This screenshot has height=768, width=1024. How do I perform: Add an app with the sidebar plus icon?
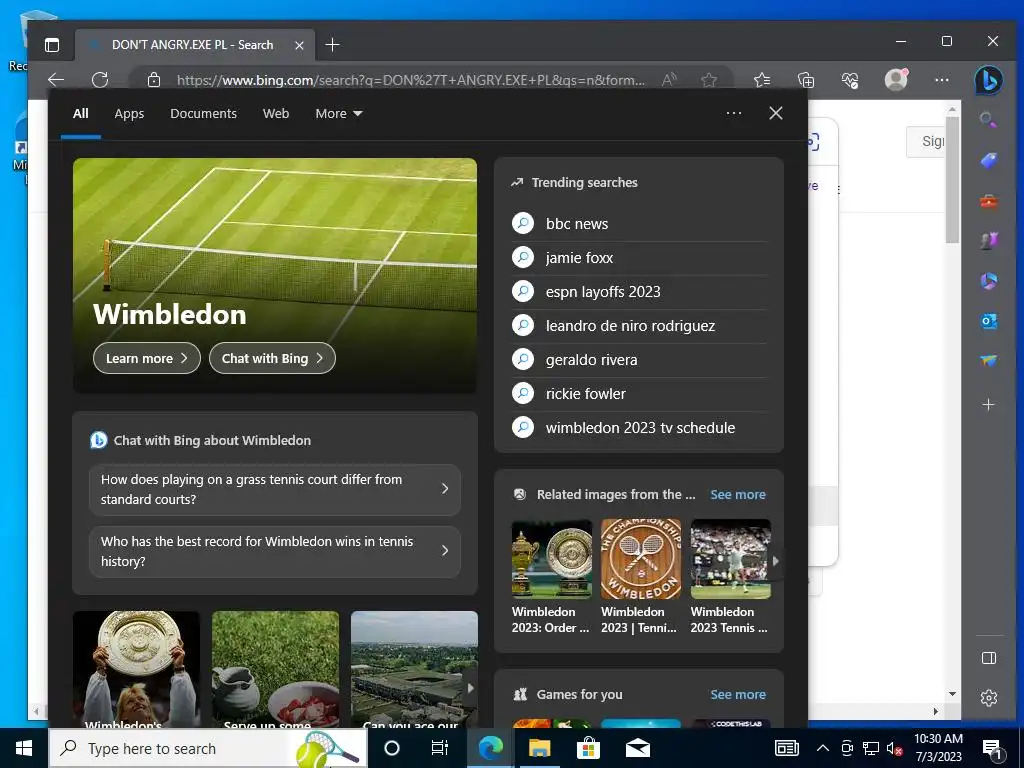tap(989, 405)
